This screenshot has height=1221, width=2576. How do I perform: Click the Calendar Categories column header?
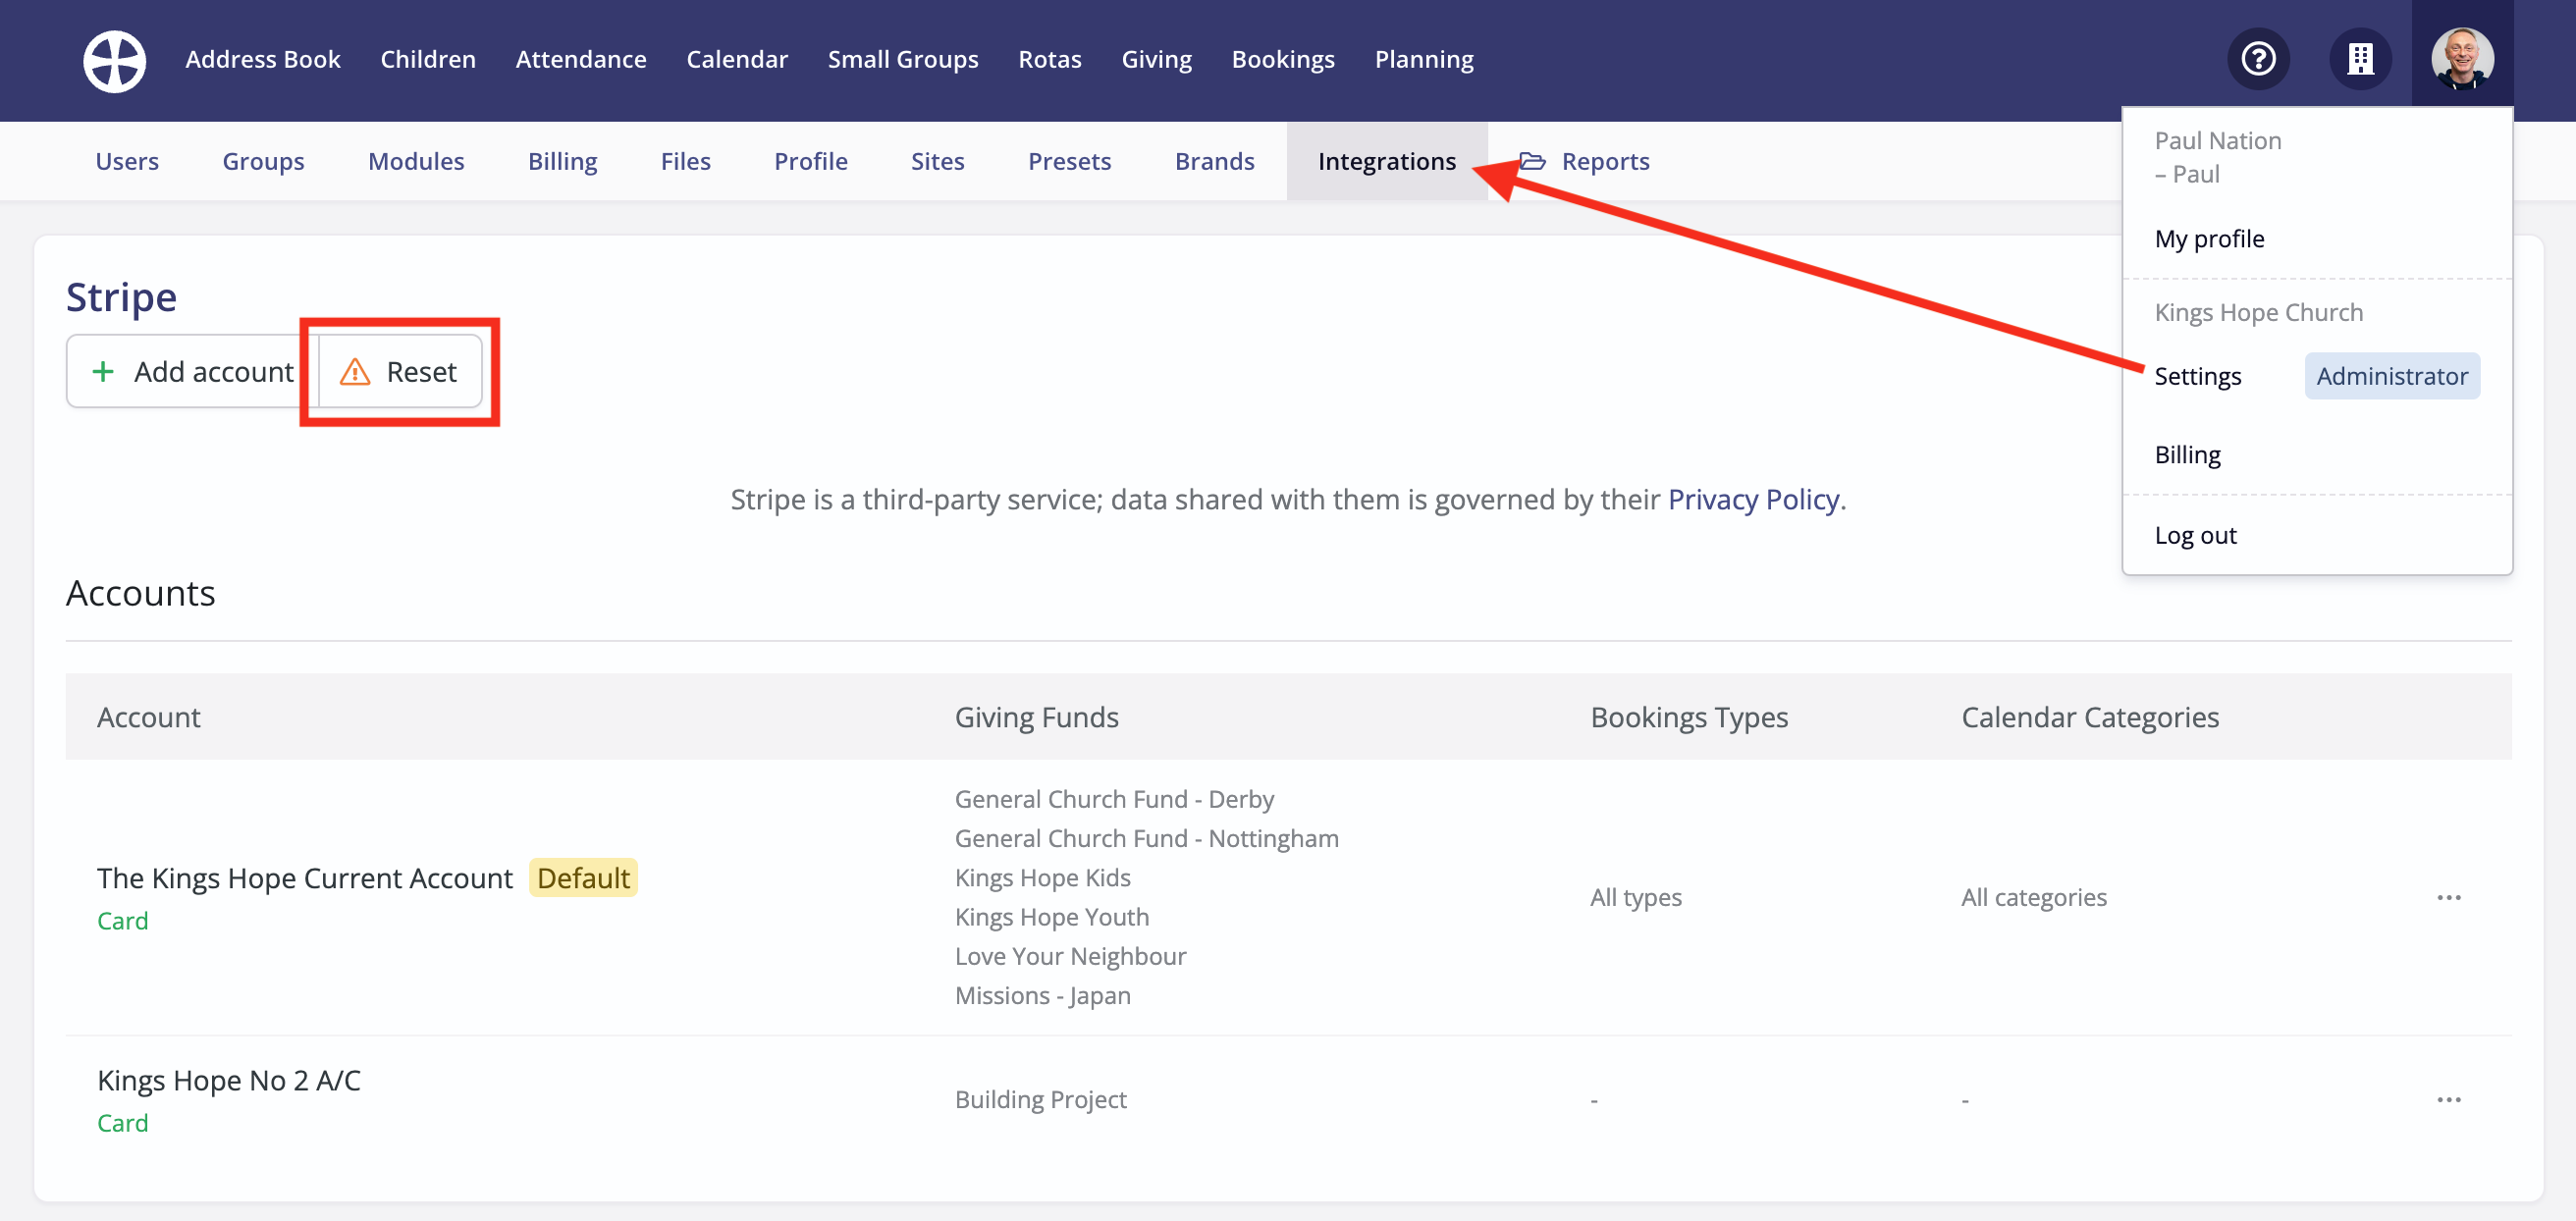pos(2089,717)
